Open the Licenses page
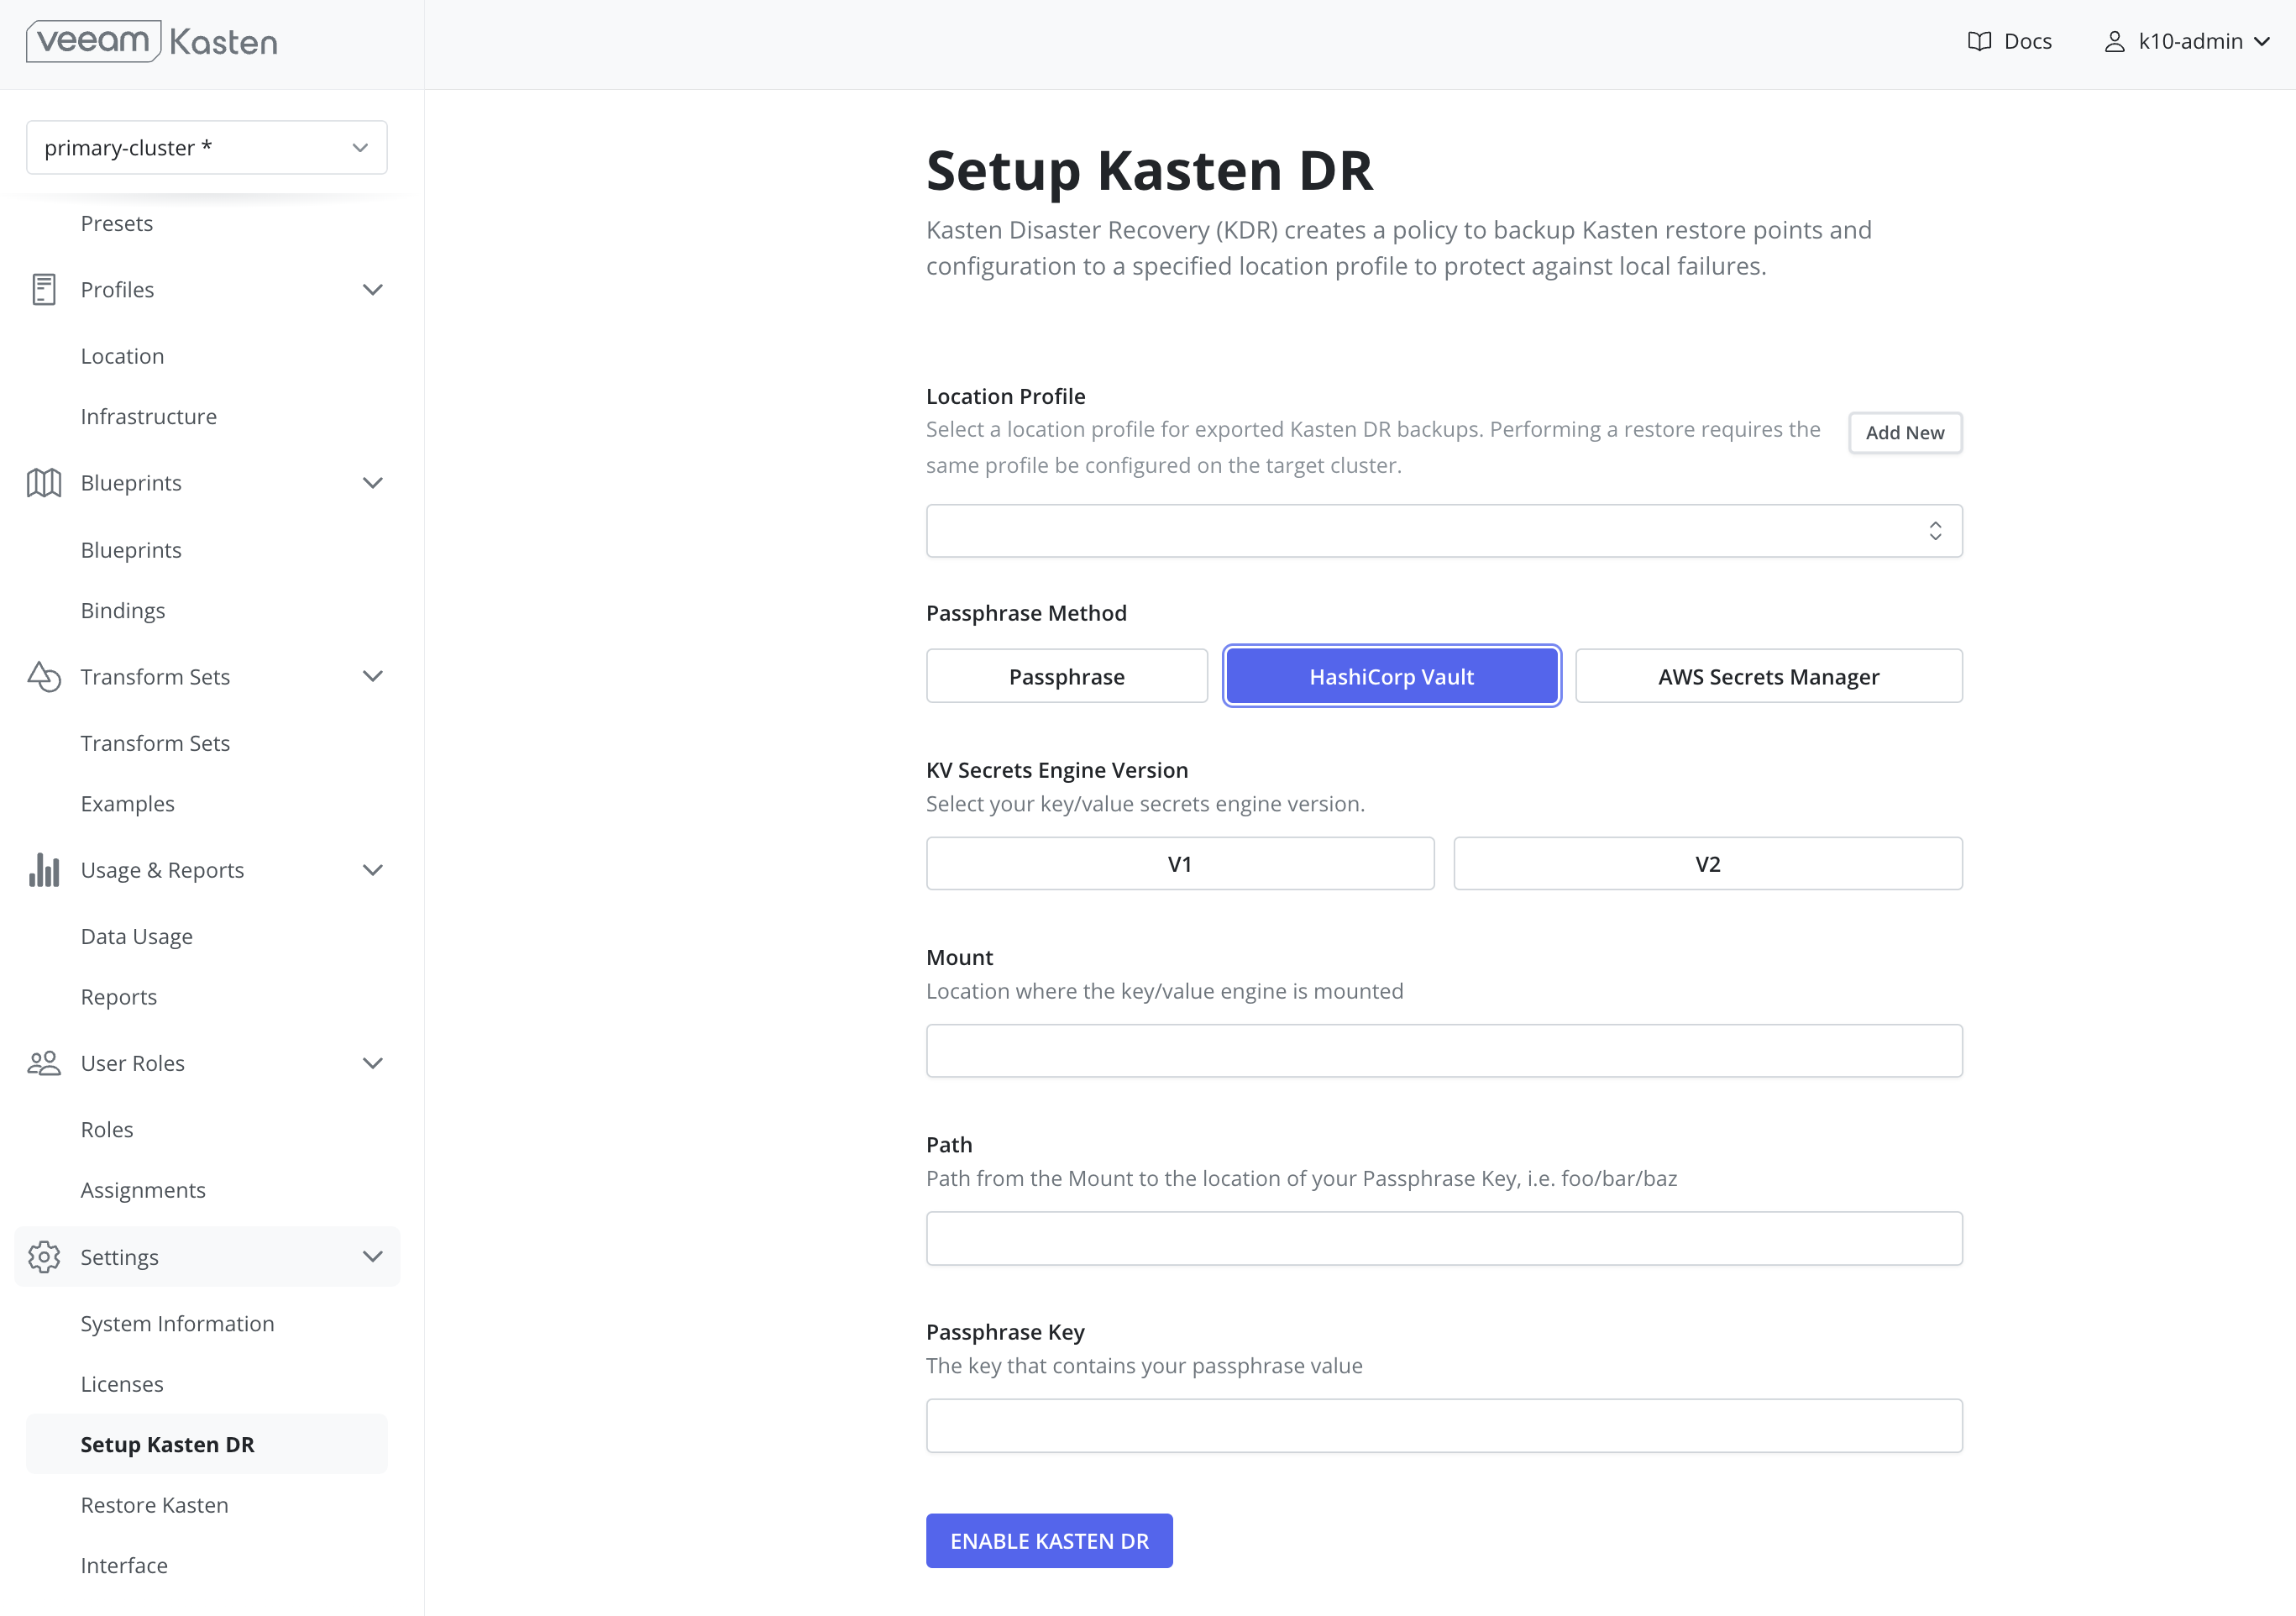The image size is (2296, 1616). [122, 1384]
